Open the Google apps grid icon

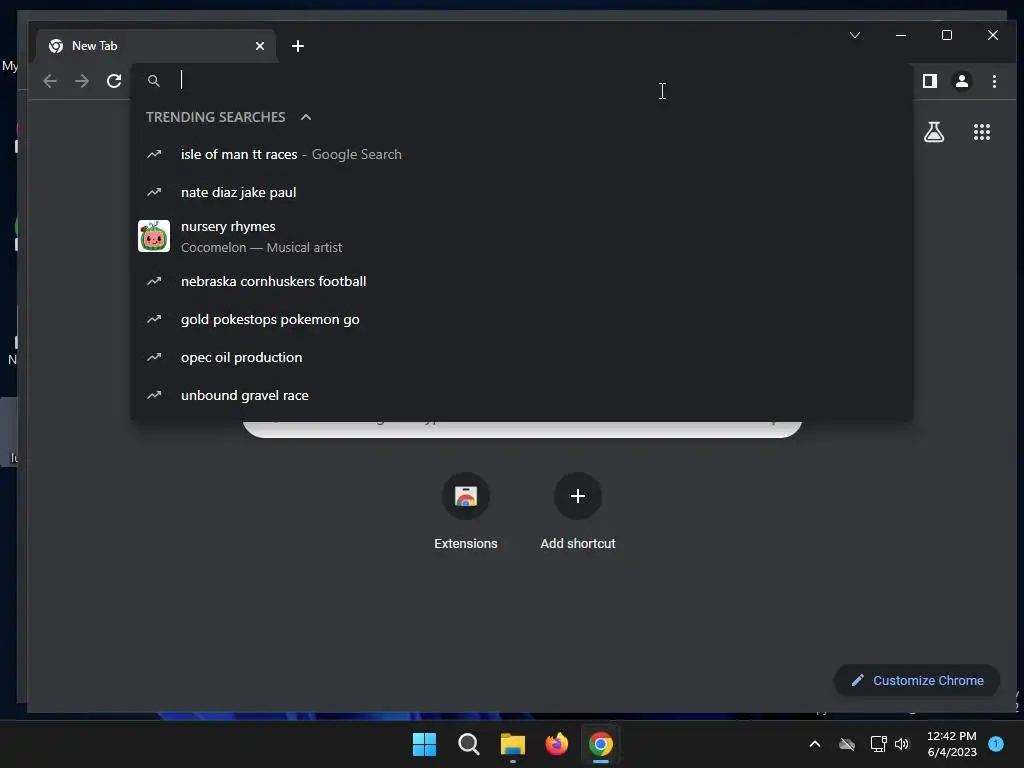pos(982,133)
